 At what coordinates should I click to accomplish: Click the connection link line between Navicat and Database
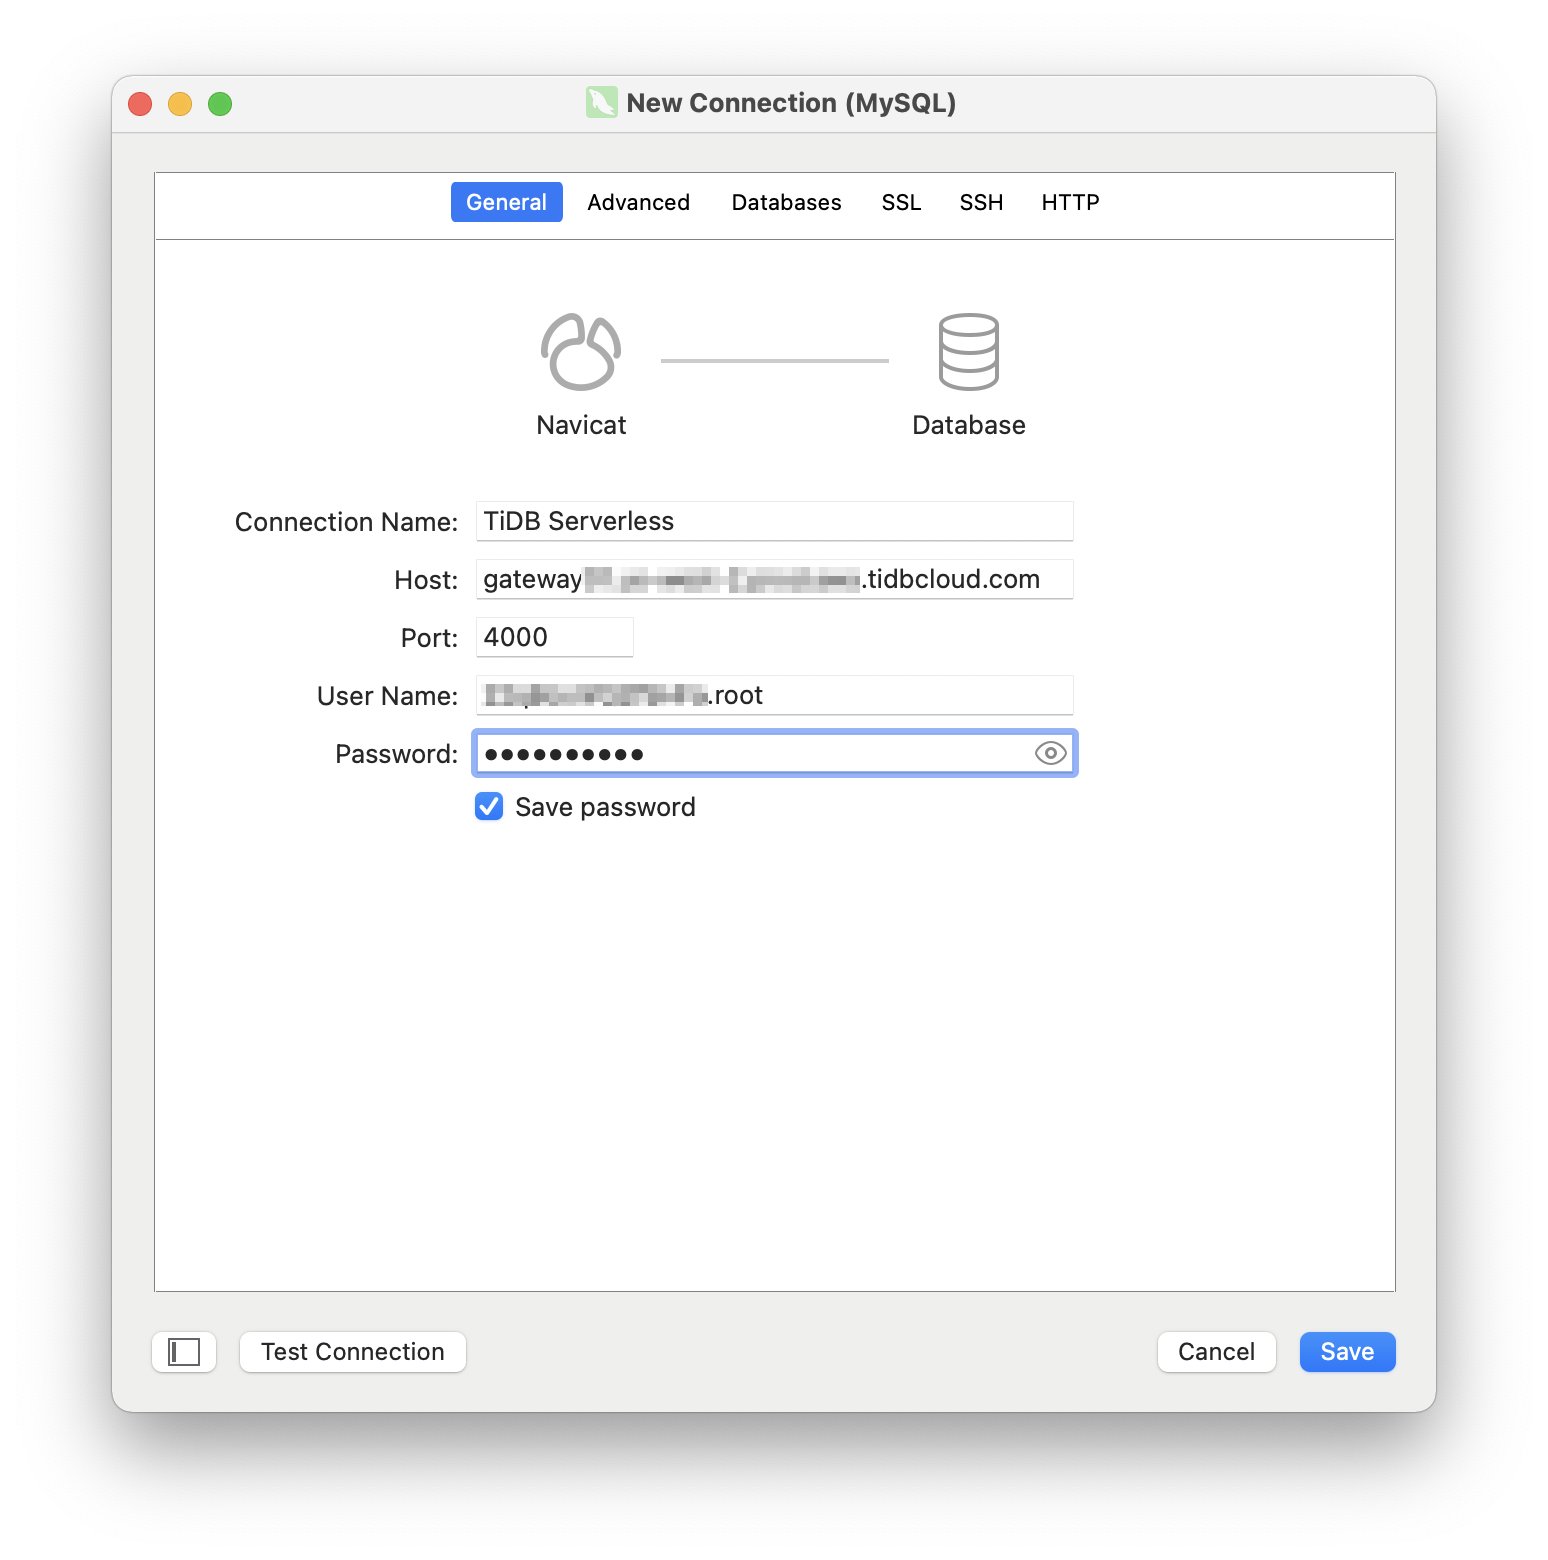coord(774,358)
